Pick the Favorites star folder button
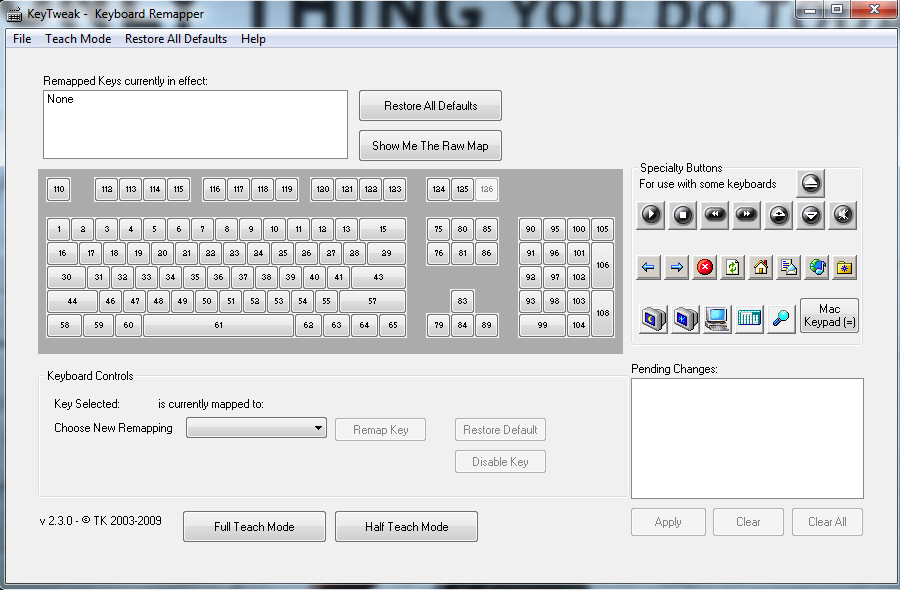 coord(844,267)
